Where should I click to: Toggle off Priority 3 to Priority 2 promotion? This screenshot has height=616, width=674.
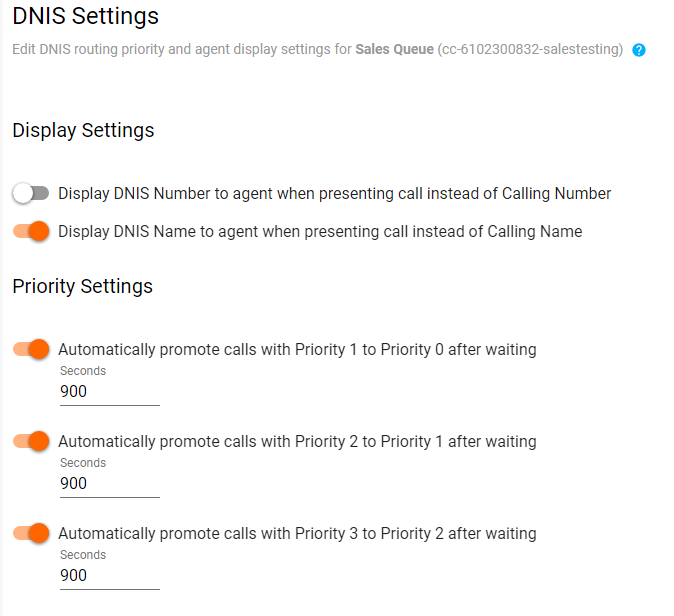tap(31, 533)
